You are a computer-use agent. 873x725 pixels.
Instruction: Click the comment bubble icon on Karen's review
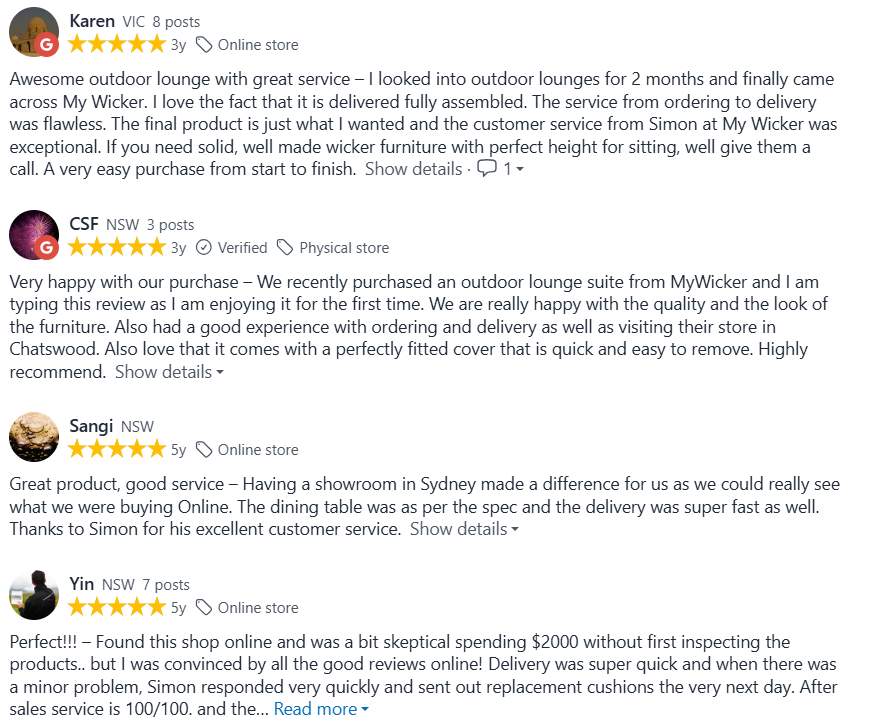click(488, 169)
